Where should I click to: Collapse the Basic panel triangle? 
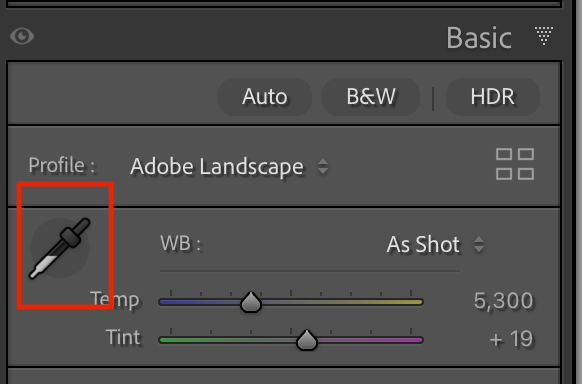click(544, 36)
